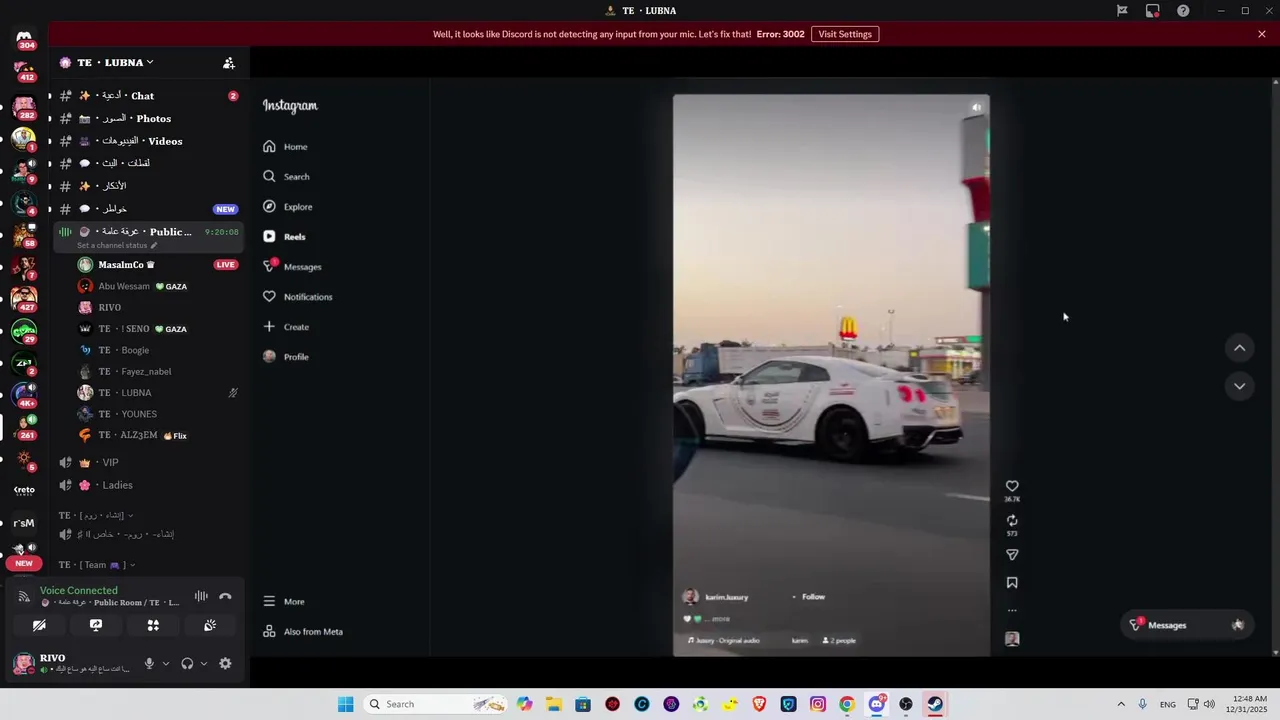Click taskbar Search box
This screenshot has width=1280, height=720.
point(435,704)
